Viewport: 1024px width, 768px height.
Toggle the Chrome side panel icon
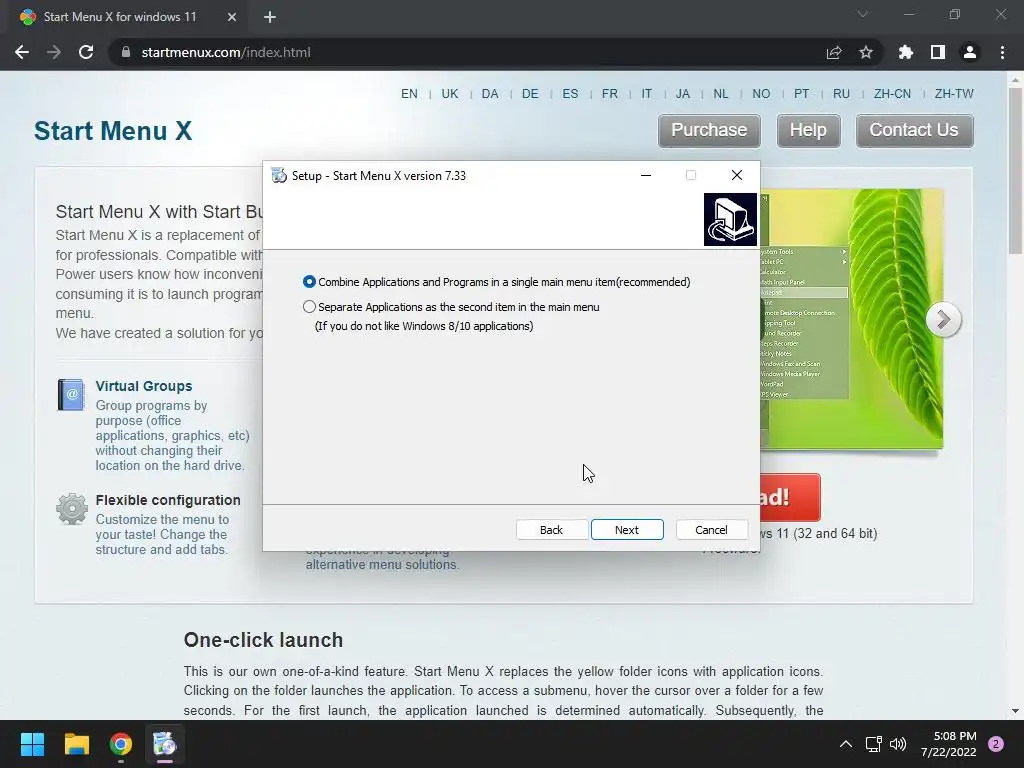(x=938, y=52)
